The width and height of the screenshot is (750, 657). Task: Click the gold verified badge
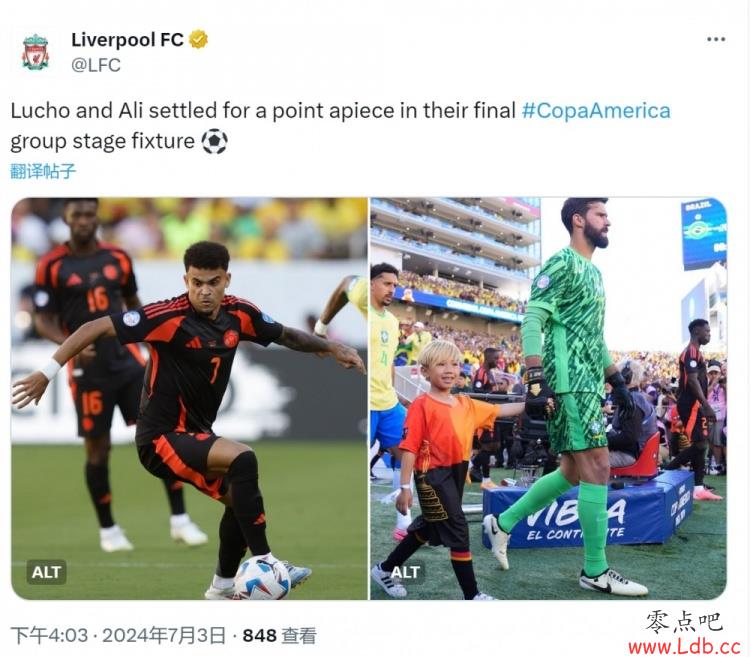198,39
